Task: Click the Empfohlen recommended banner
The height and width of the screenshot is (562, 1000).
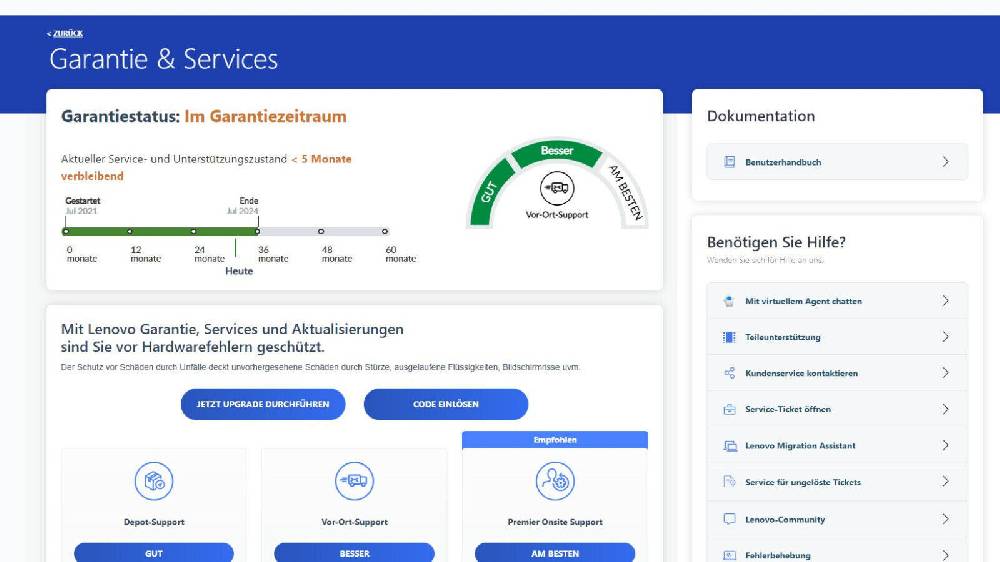Action: pyautogui.click(x=555, y=440)
